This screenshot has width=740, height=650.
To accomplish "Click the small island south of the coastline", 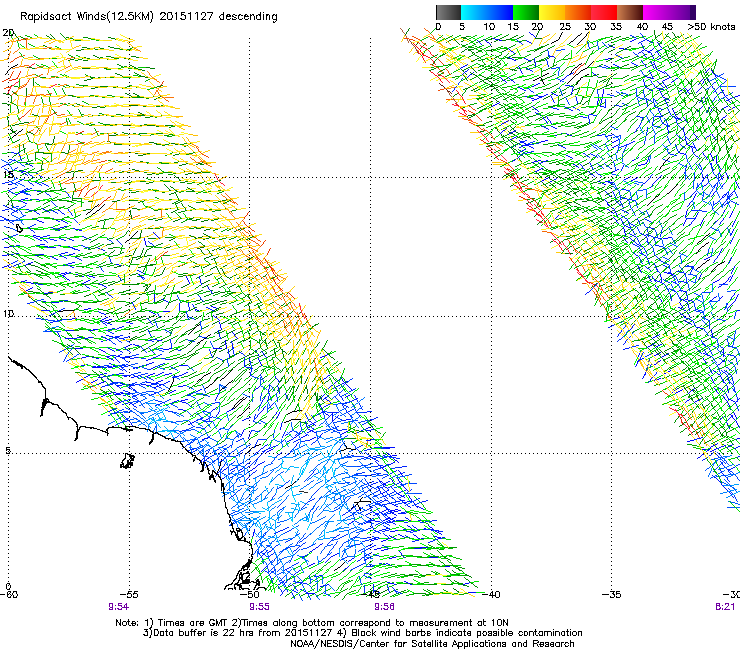I will click(x=127, y=461).
